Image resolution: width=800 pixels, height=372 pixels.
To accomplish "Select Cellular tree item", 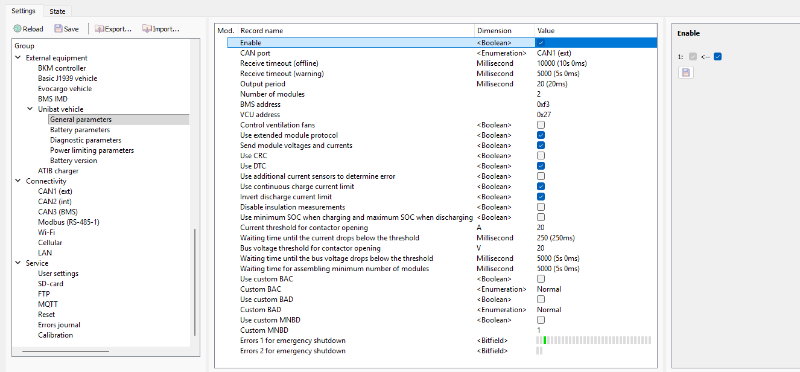I will [x=50, y=242].
